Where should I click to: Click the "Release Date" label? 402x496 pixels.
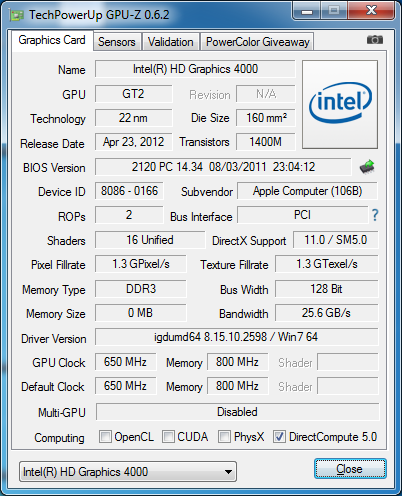coord(52,144)
